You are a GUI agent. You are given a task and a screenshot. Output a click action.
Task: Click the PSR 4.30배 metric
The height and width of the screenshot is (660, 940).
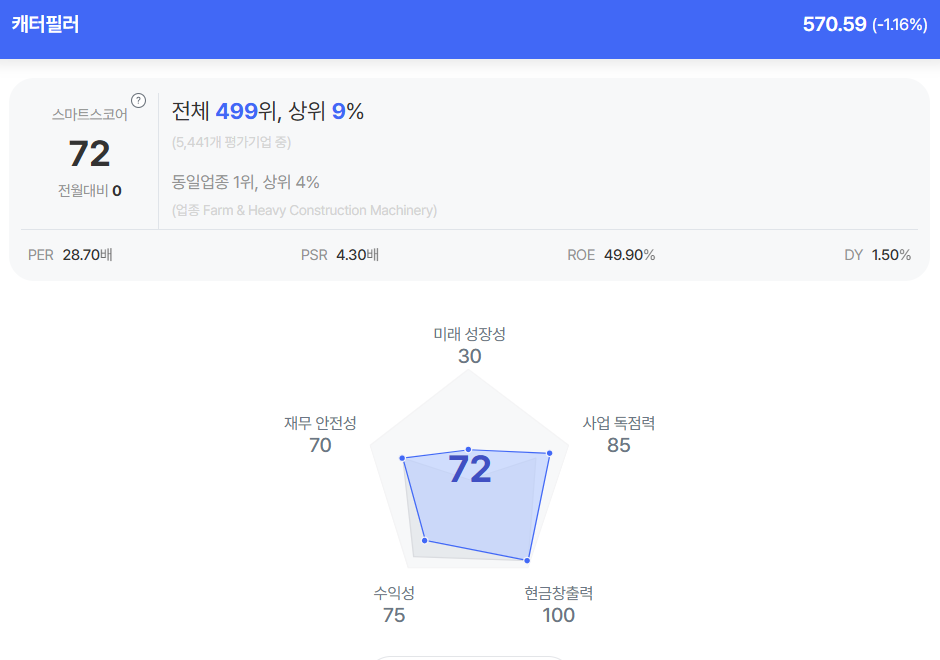click(339, 255)
